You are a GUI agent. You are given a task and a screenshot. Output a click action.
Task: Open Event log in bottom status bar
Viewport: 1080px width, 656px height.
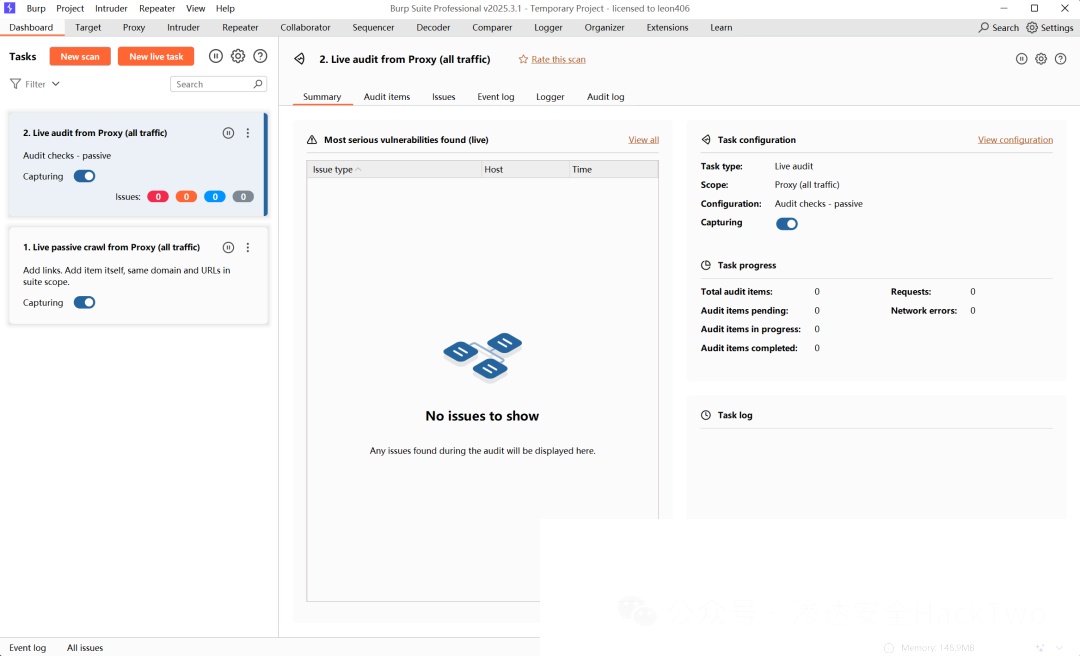28,648
